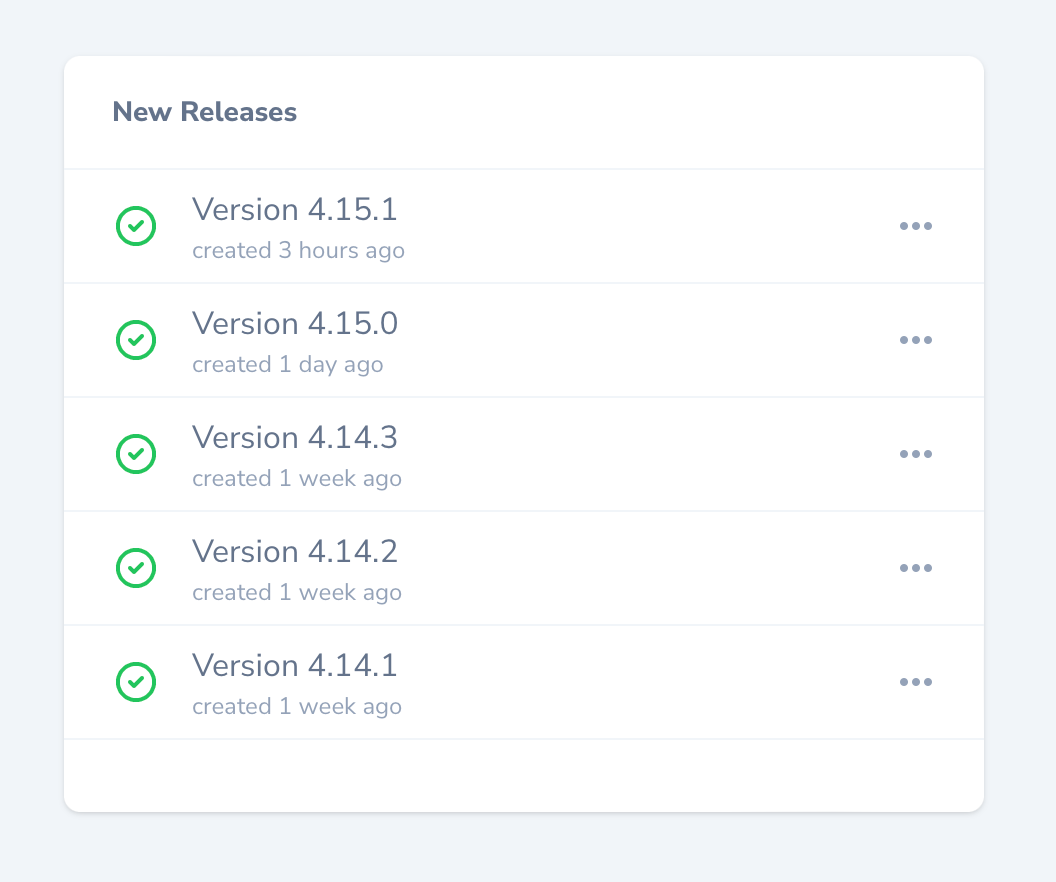Viewport: 1056px width, 882px height.
Task: Click the New Releases heading
Action: tap(204, 112)
